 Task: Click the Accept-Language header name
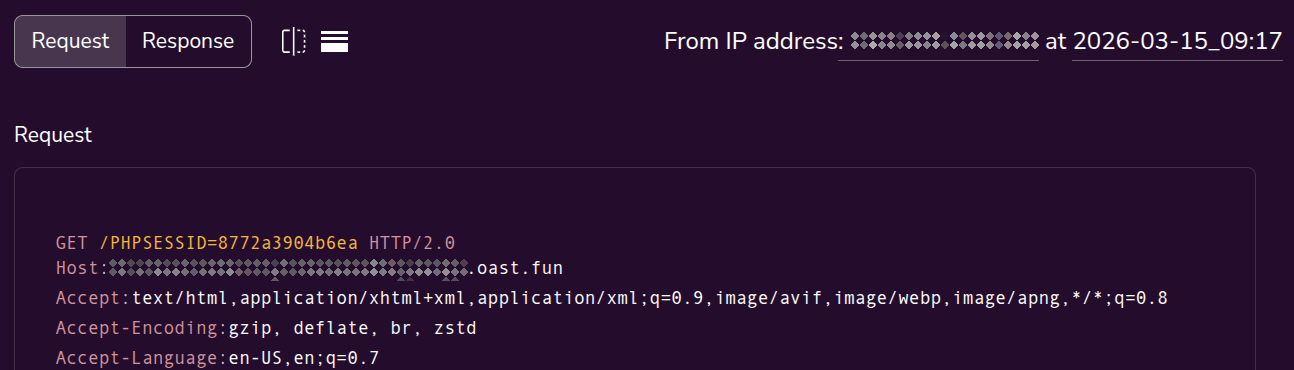point(142,357)
